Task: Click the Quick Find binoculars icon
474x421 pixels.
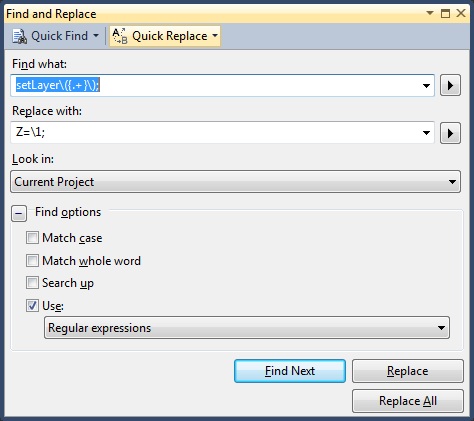Action: [x=20, y=36]
